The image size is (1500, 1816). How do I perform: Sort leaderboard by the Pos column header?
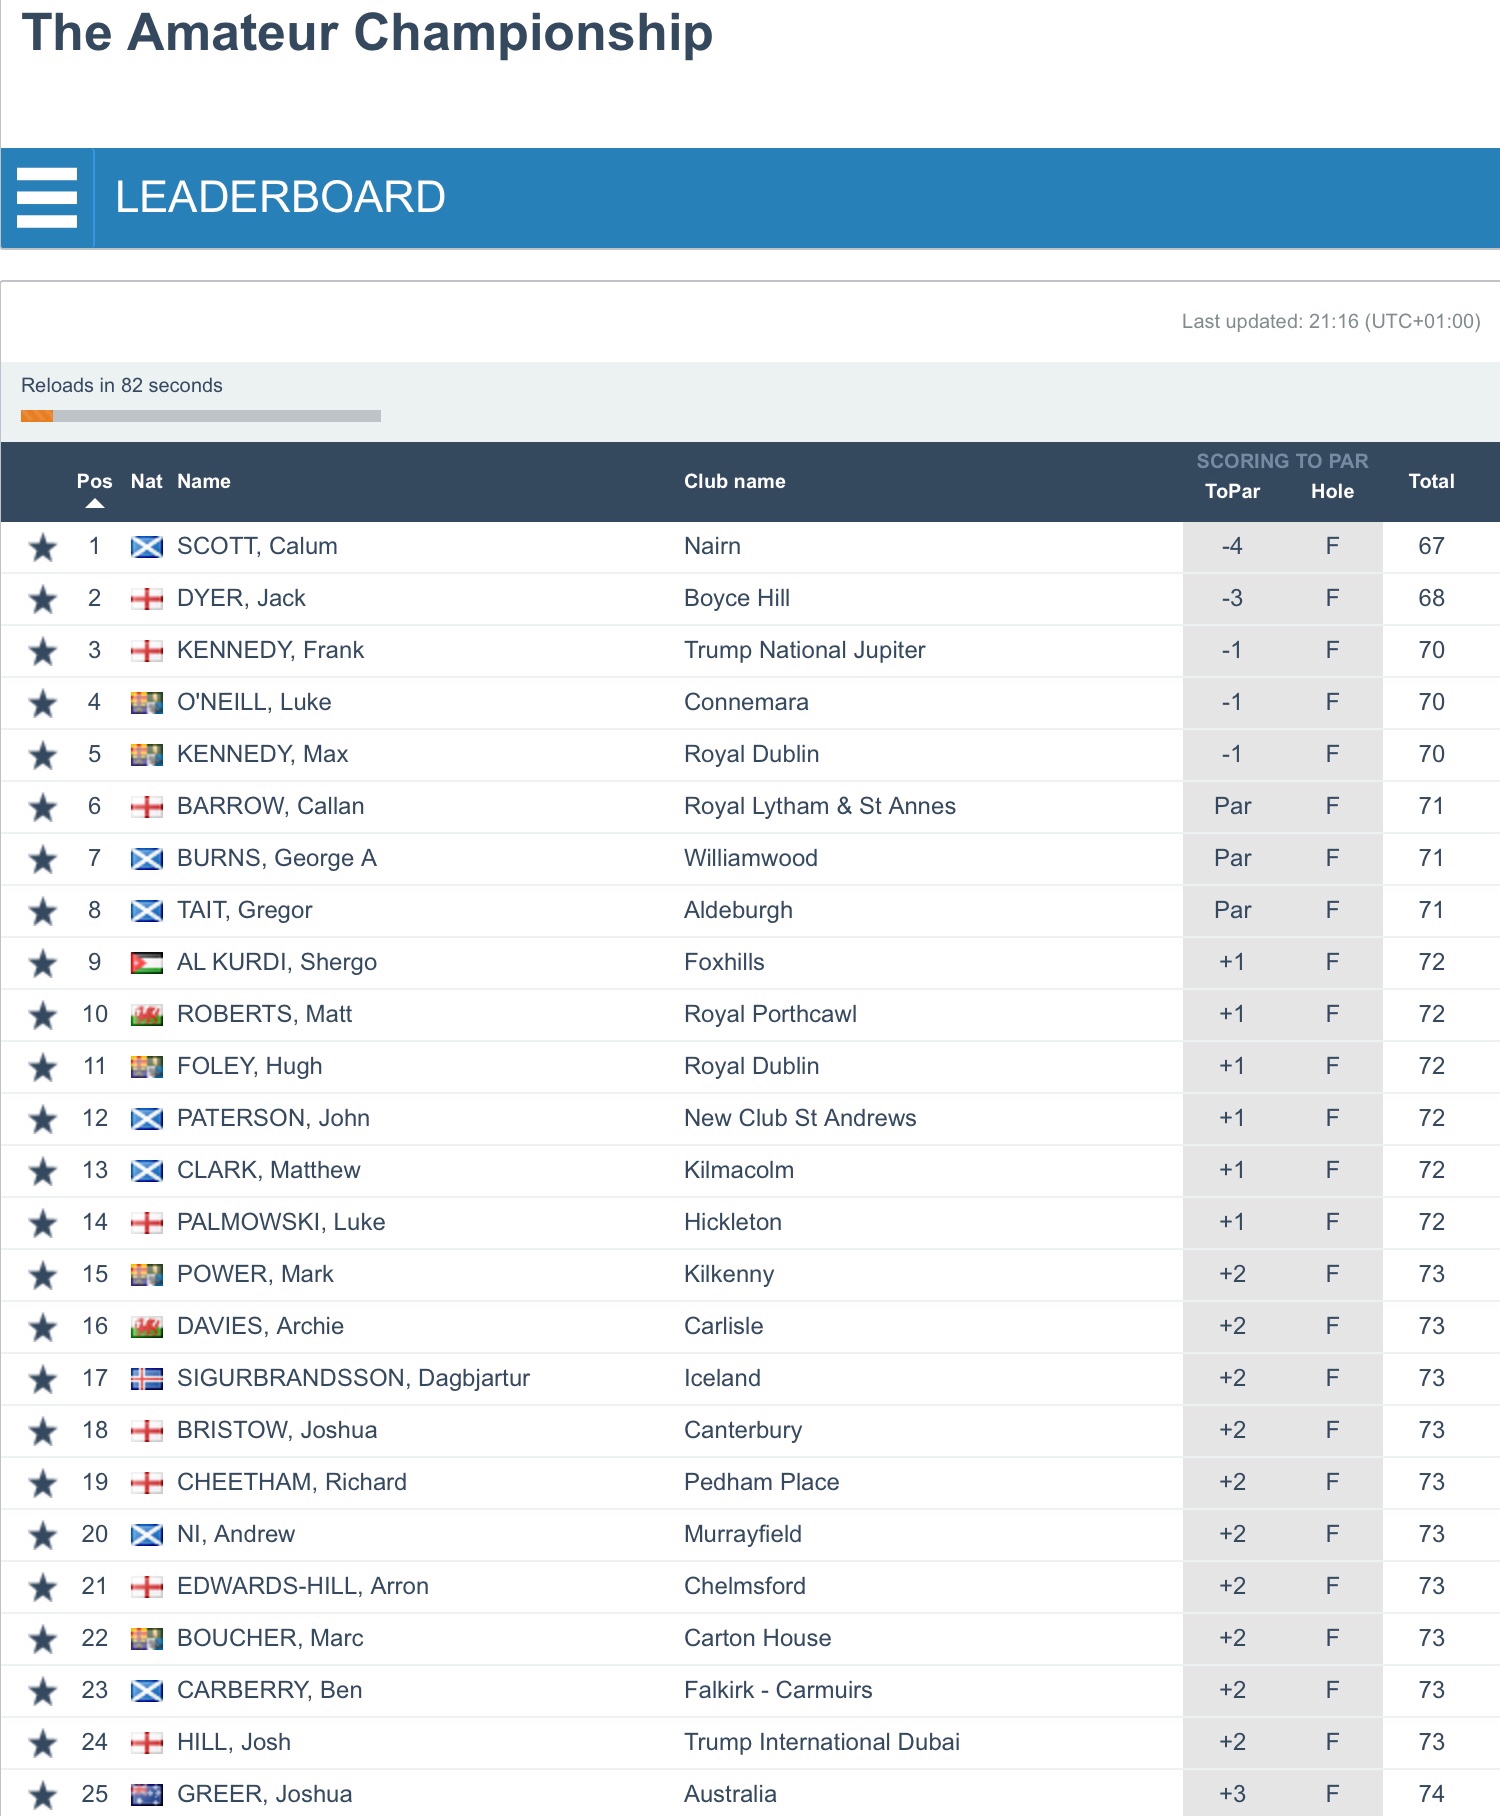[94, 482]
